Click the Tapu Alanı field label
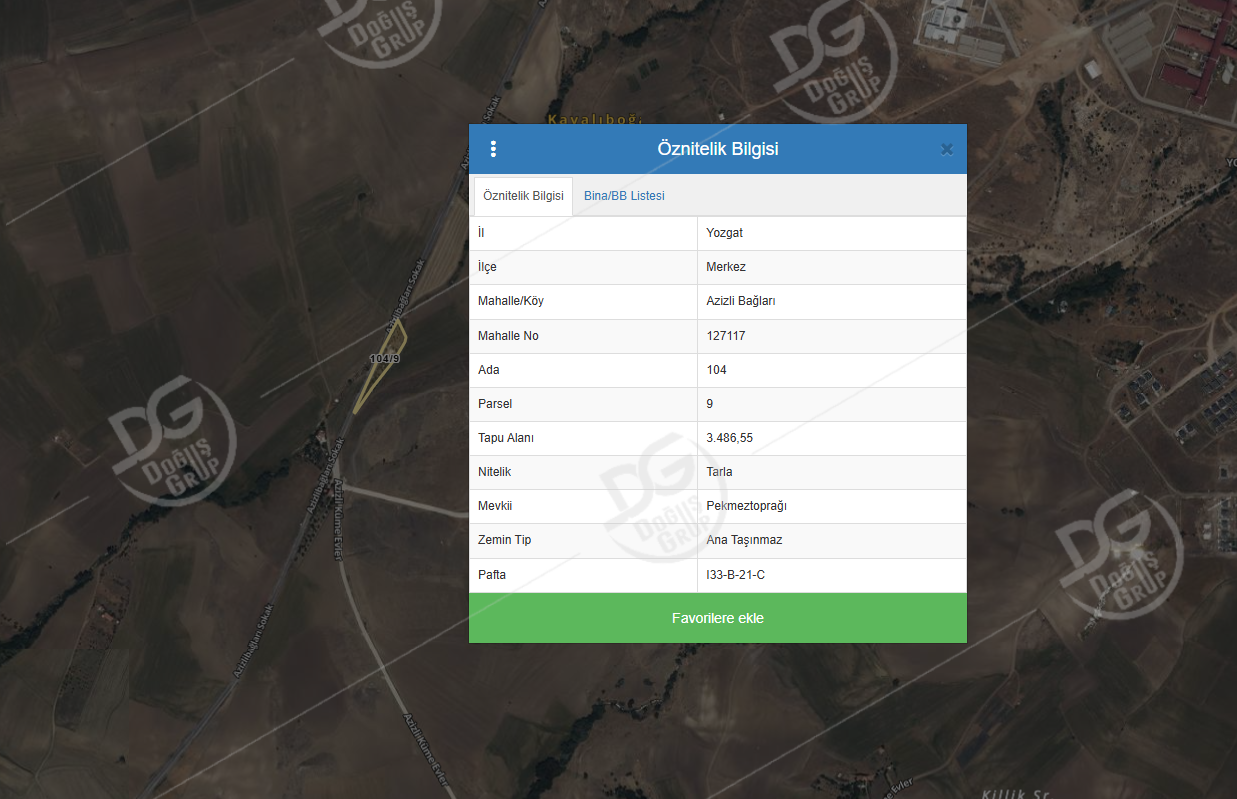 [x=506, y=438]
